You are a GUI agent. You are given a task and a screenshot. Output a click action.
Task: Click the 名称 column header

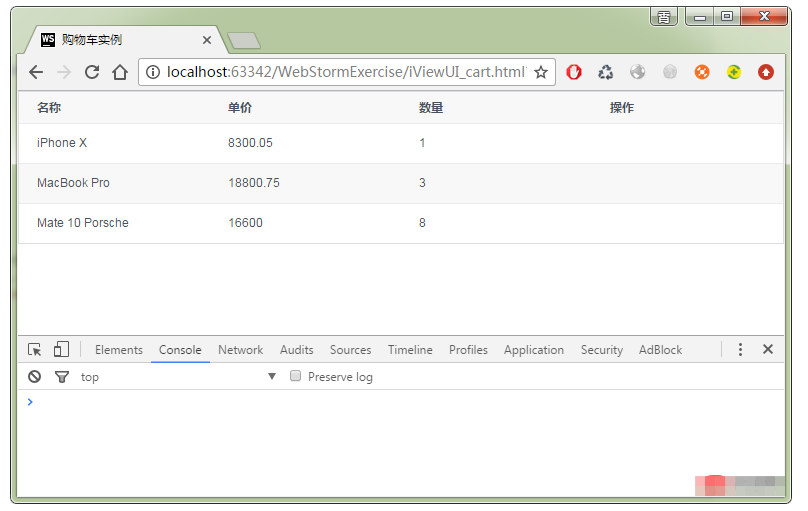coord(49,108)
